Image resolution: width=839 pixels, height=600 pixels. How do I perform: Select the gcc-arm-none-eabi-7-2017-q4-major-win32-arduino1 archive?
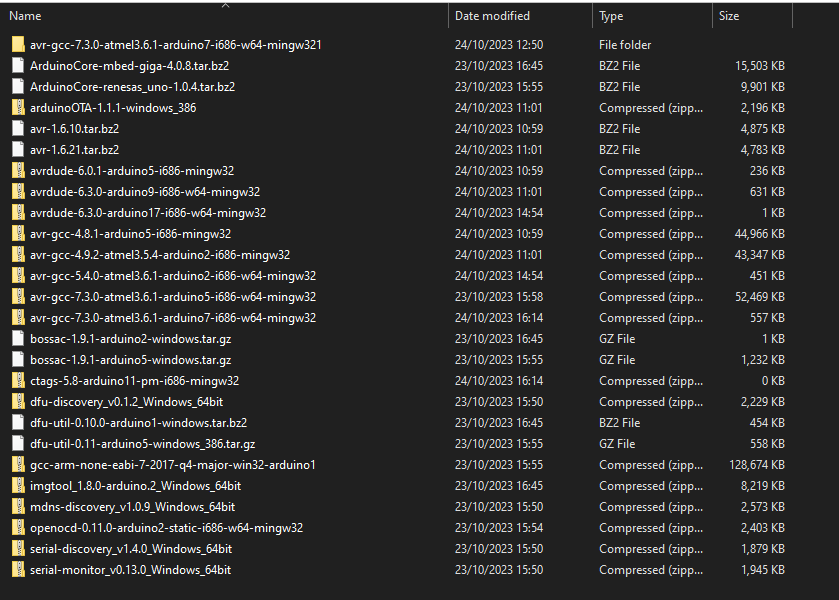(172, 465)
